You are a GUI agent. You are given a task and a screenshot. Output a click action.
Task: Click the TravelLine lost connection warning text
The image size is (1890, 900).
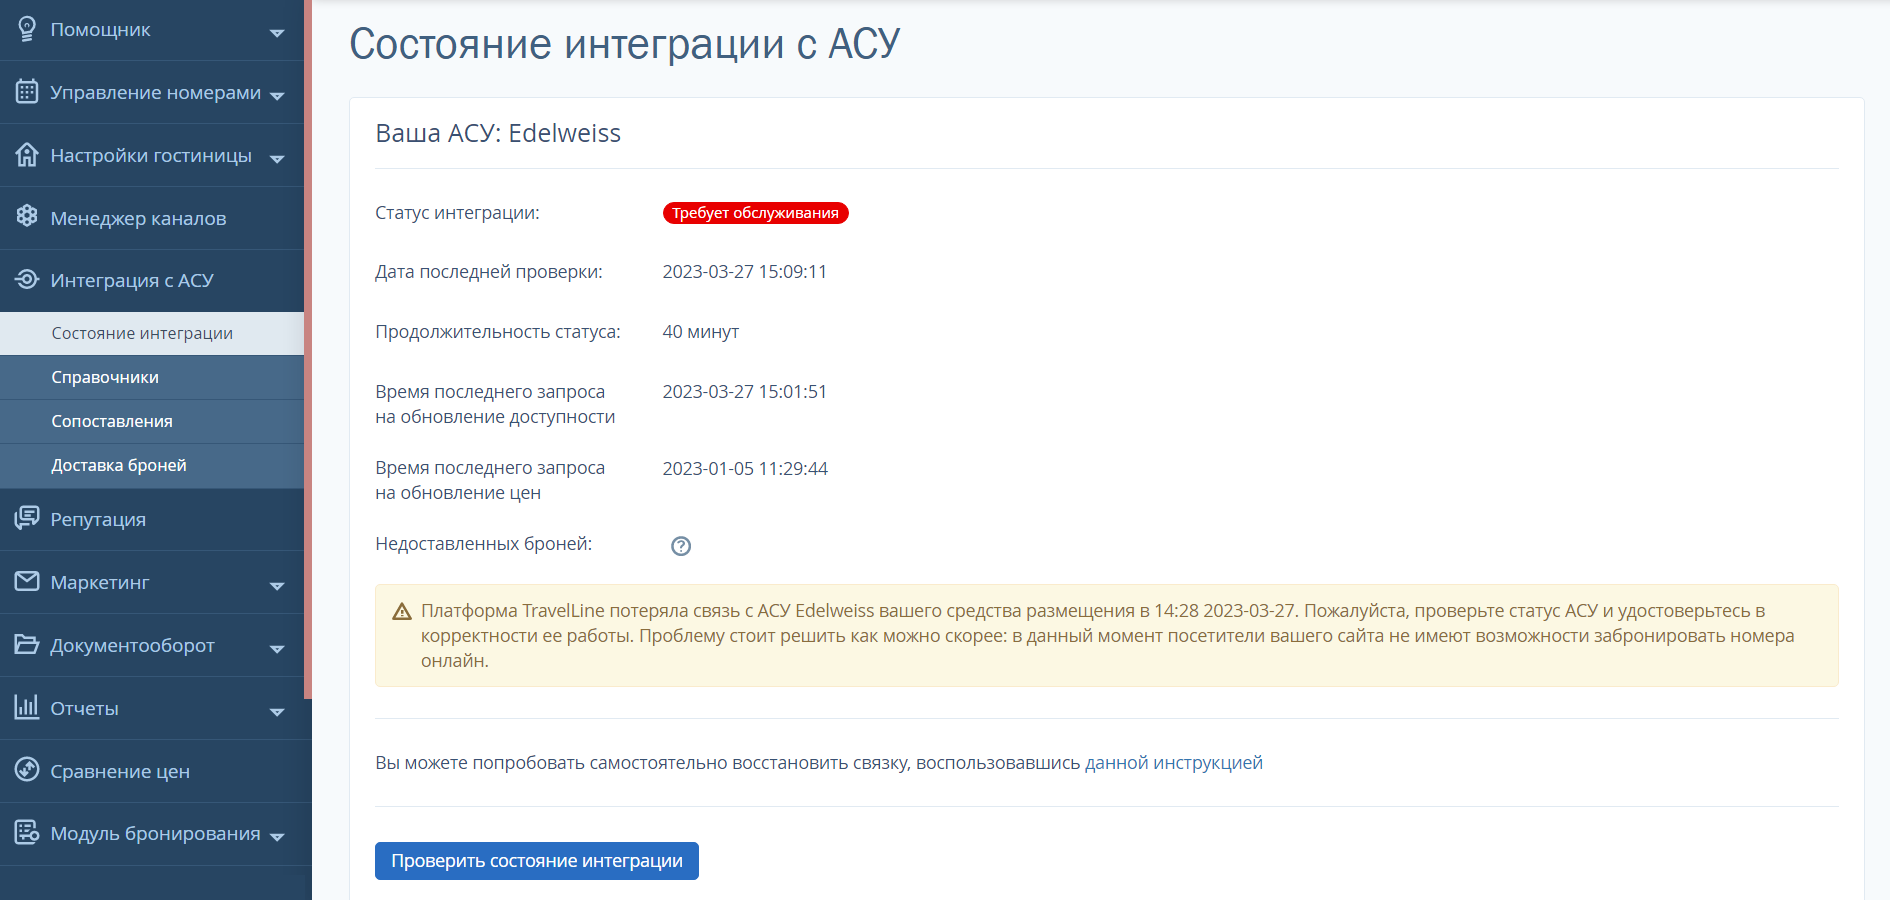(x=1108, y=636)
